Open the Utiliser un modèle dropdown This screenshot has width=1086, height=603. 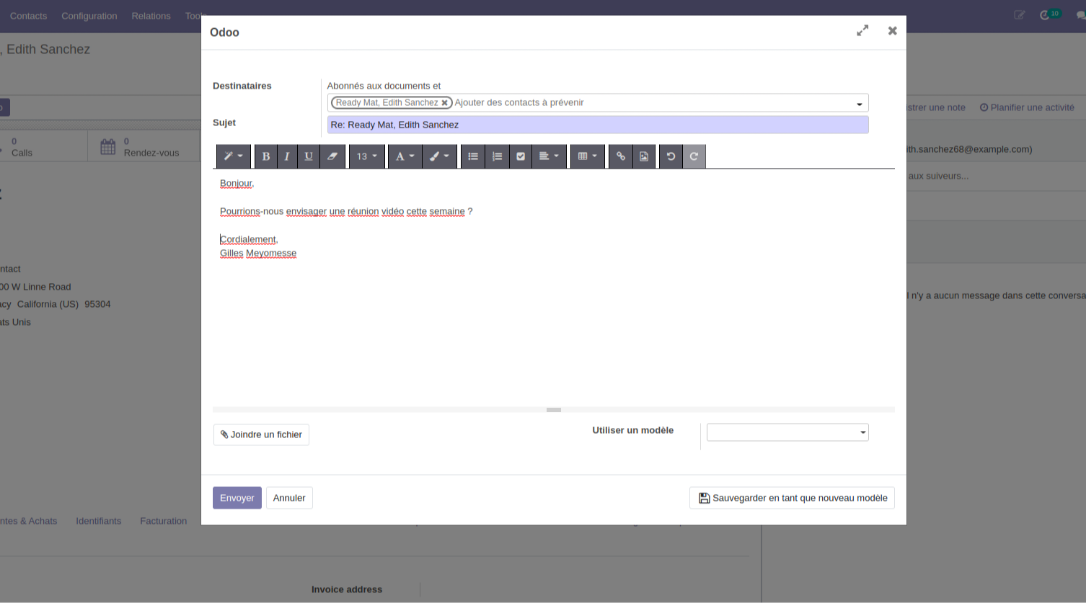787,432
